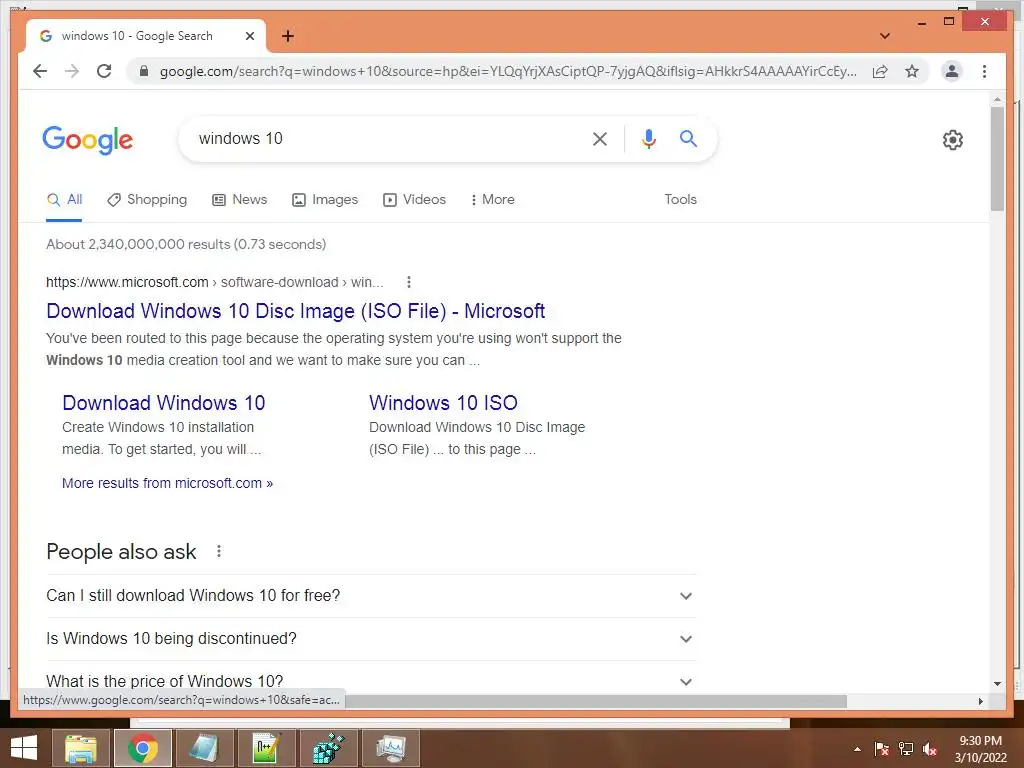Click the horizontal scrollbar thumb

click(596, 701)
